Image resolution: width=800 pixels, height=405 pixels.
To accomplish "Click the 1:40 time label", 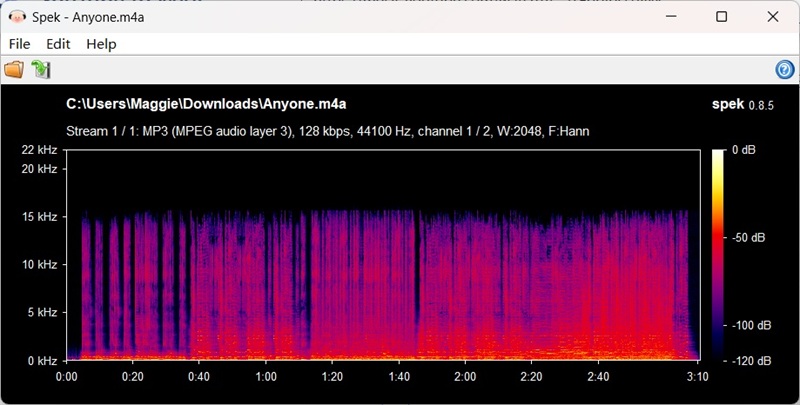I will [x=399, y=377].
